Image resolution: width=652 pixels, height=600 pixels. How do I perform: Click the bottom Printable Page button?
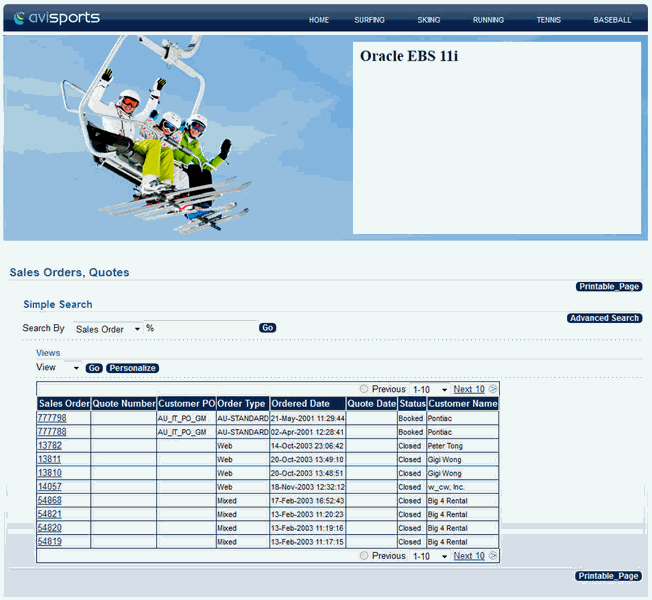pos(609,576)
